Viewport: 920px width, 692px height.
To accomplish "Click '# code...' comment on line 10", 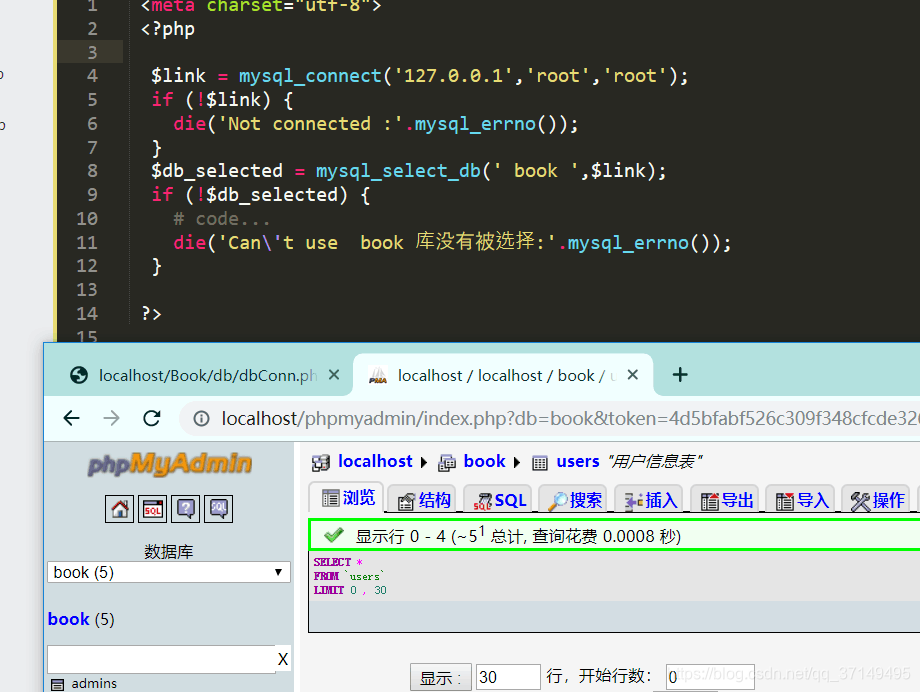I will pos(222,219).
